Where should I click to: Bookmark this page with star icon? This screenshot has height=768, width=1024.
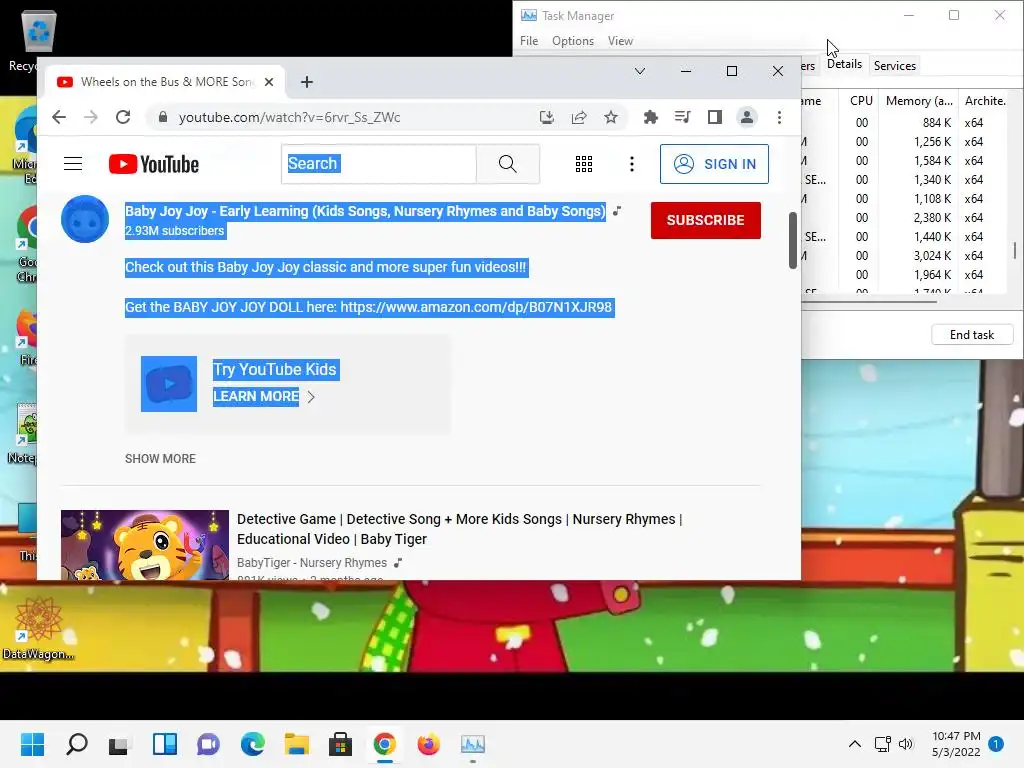[x=611, y=118]
